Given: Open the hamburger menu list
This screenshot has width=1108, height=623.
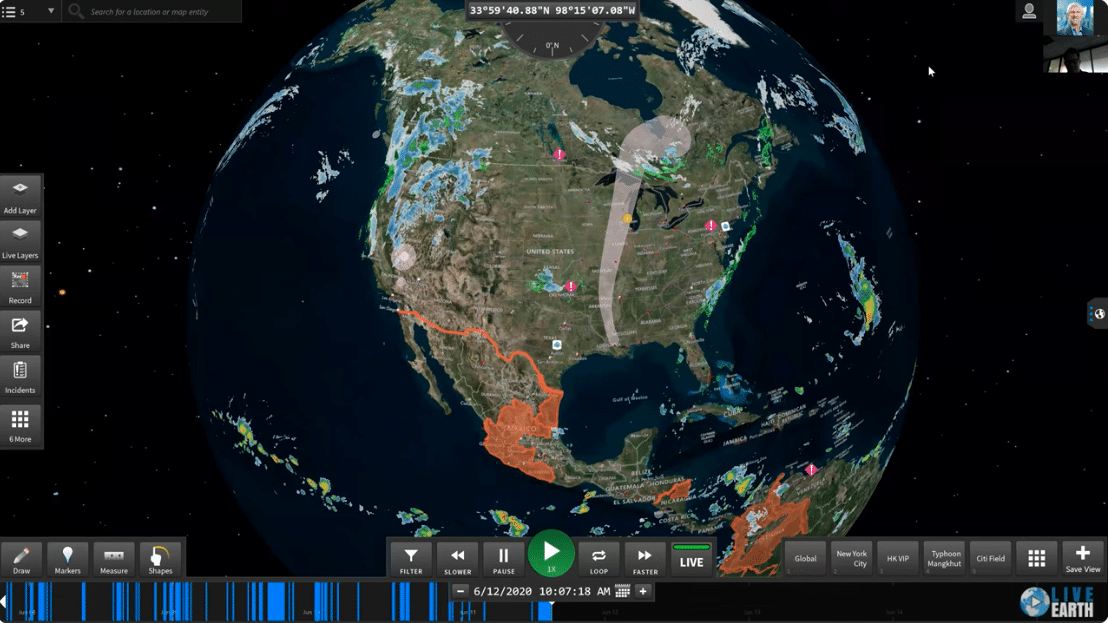Looking at the screenshot, I should click(x=8, y=11).
